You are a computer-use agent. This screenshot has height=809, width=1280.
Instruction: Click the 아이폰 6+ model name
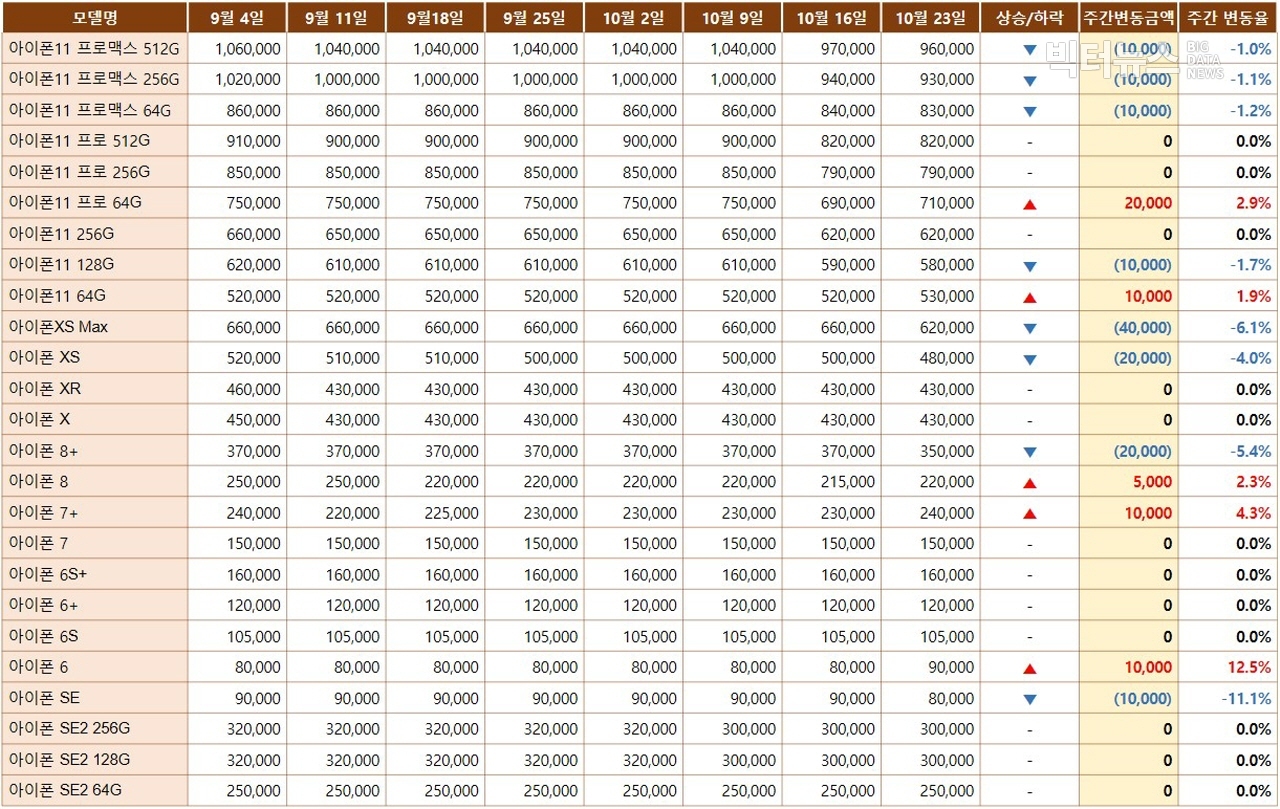pos(43,605)
